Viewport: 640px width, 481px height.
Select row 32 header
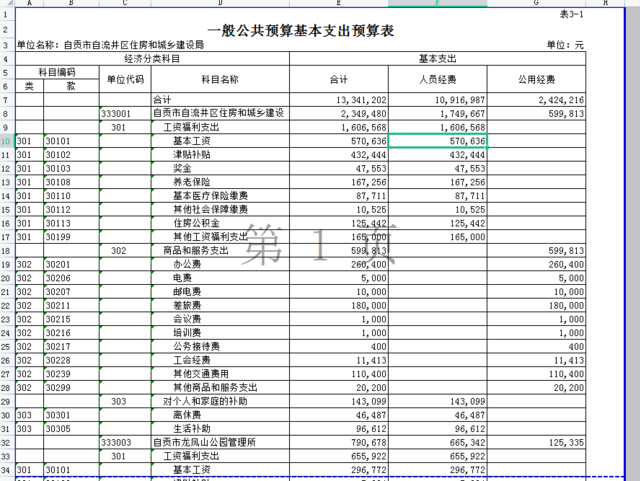7,441
